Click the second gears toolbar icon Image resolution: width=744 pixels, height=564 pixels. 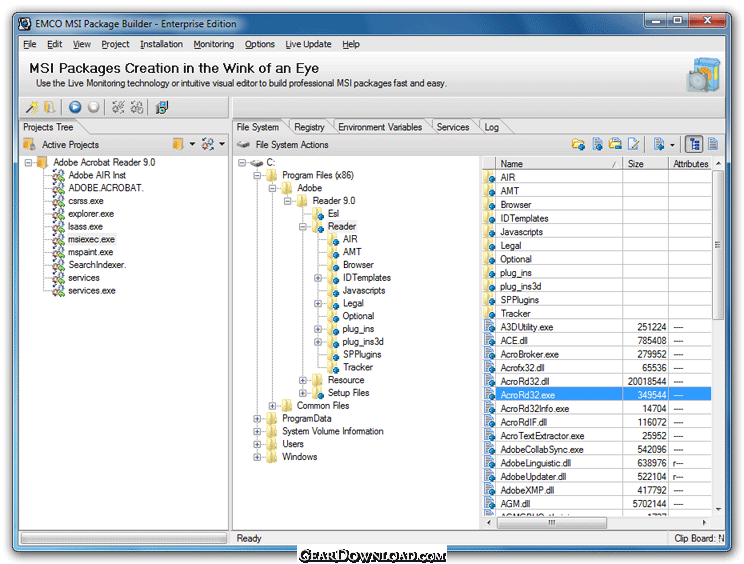137,108
